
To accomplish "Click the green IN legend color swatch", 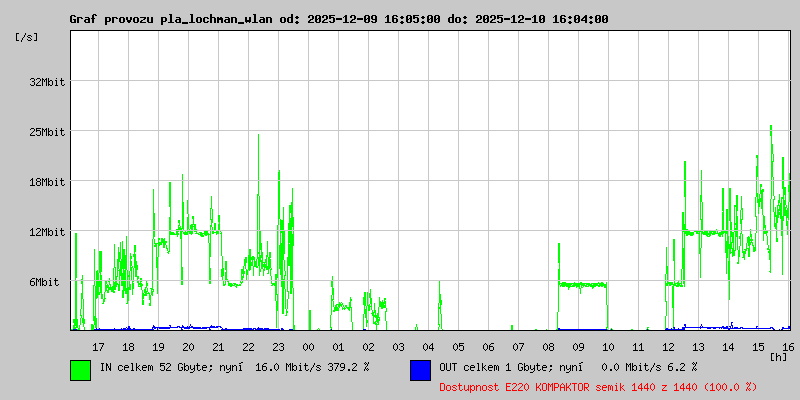I will point(81,370).
